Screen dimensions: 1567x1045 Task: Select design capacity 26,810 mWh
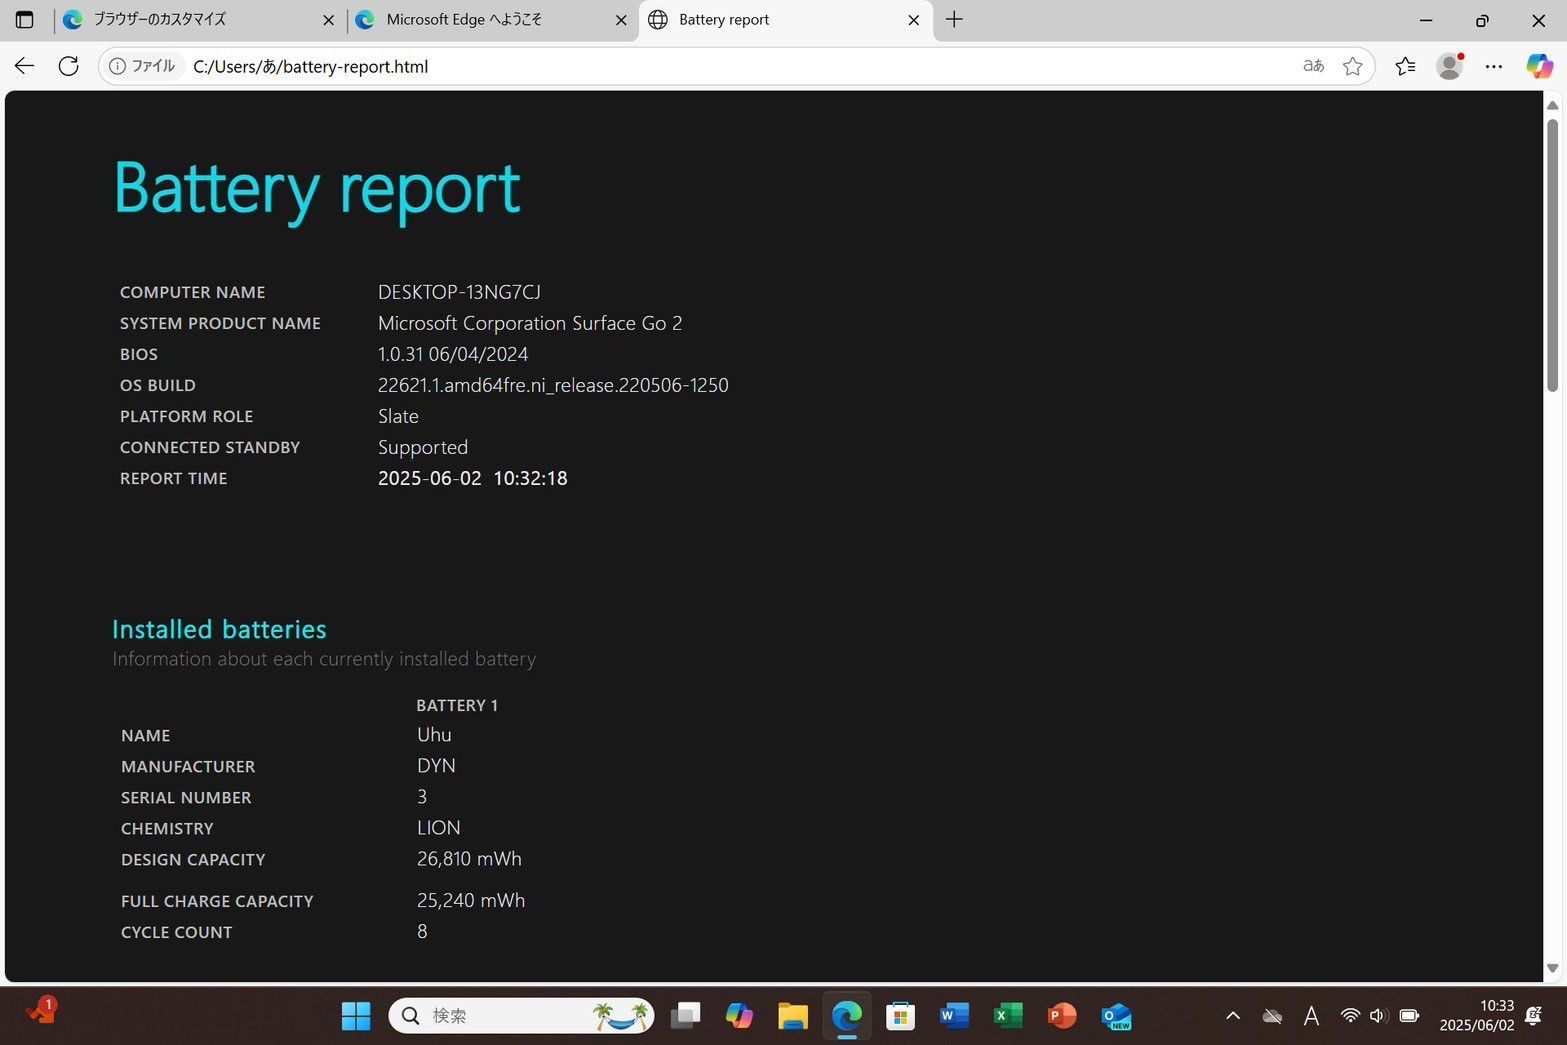click(x=469, y=859)
